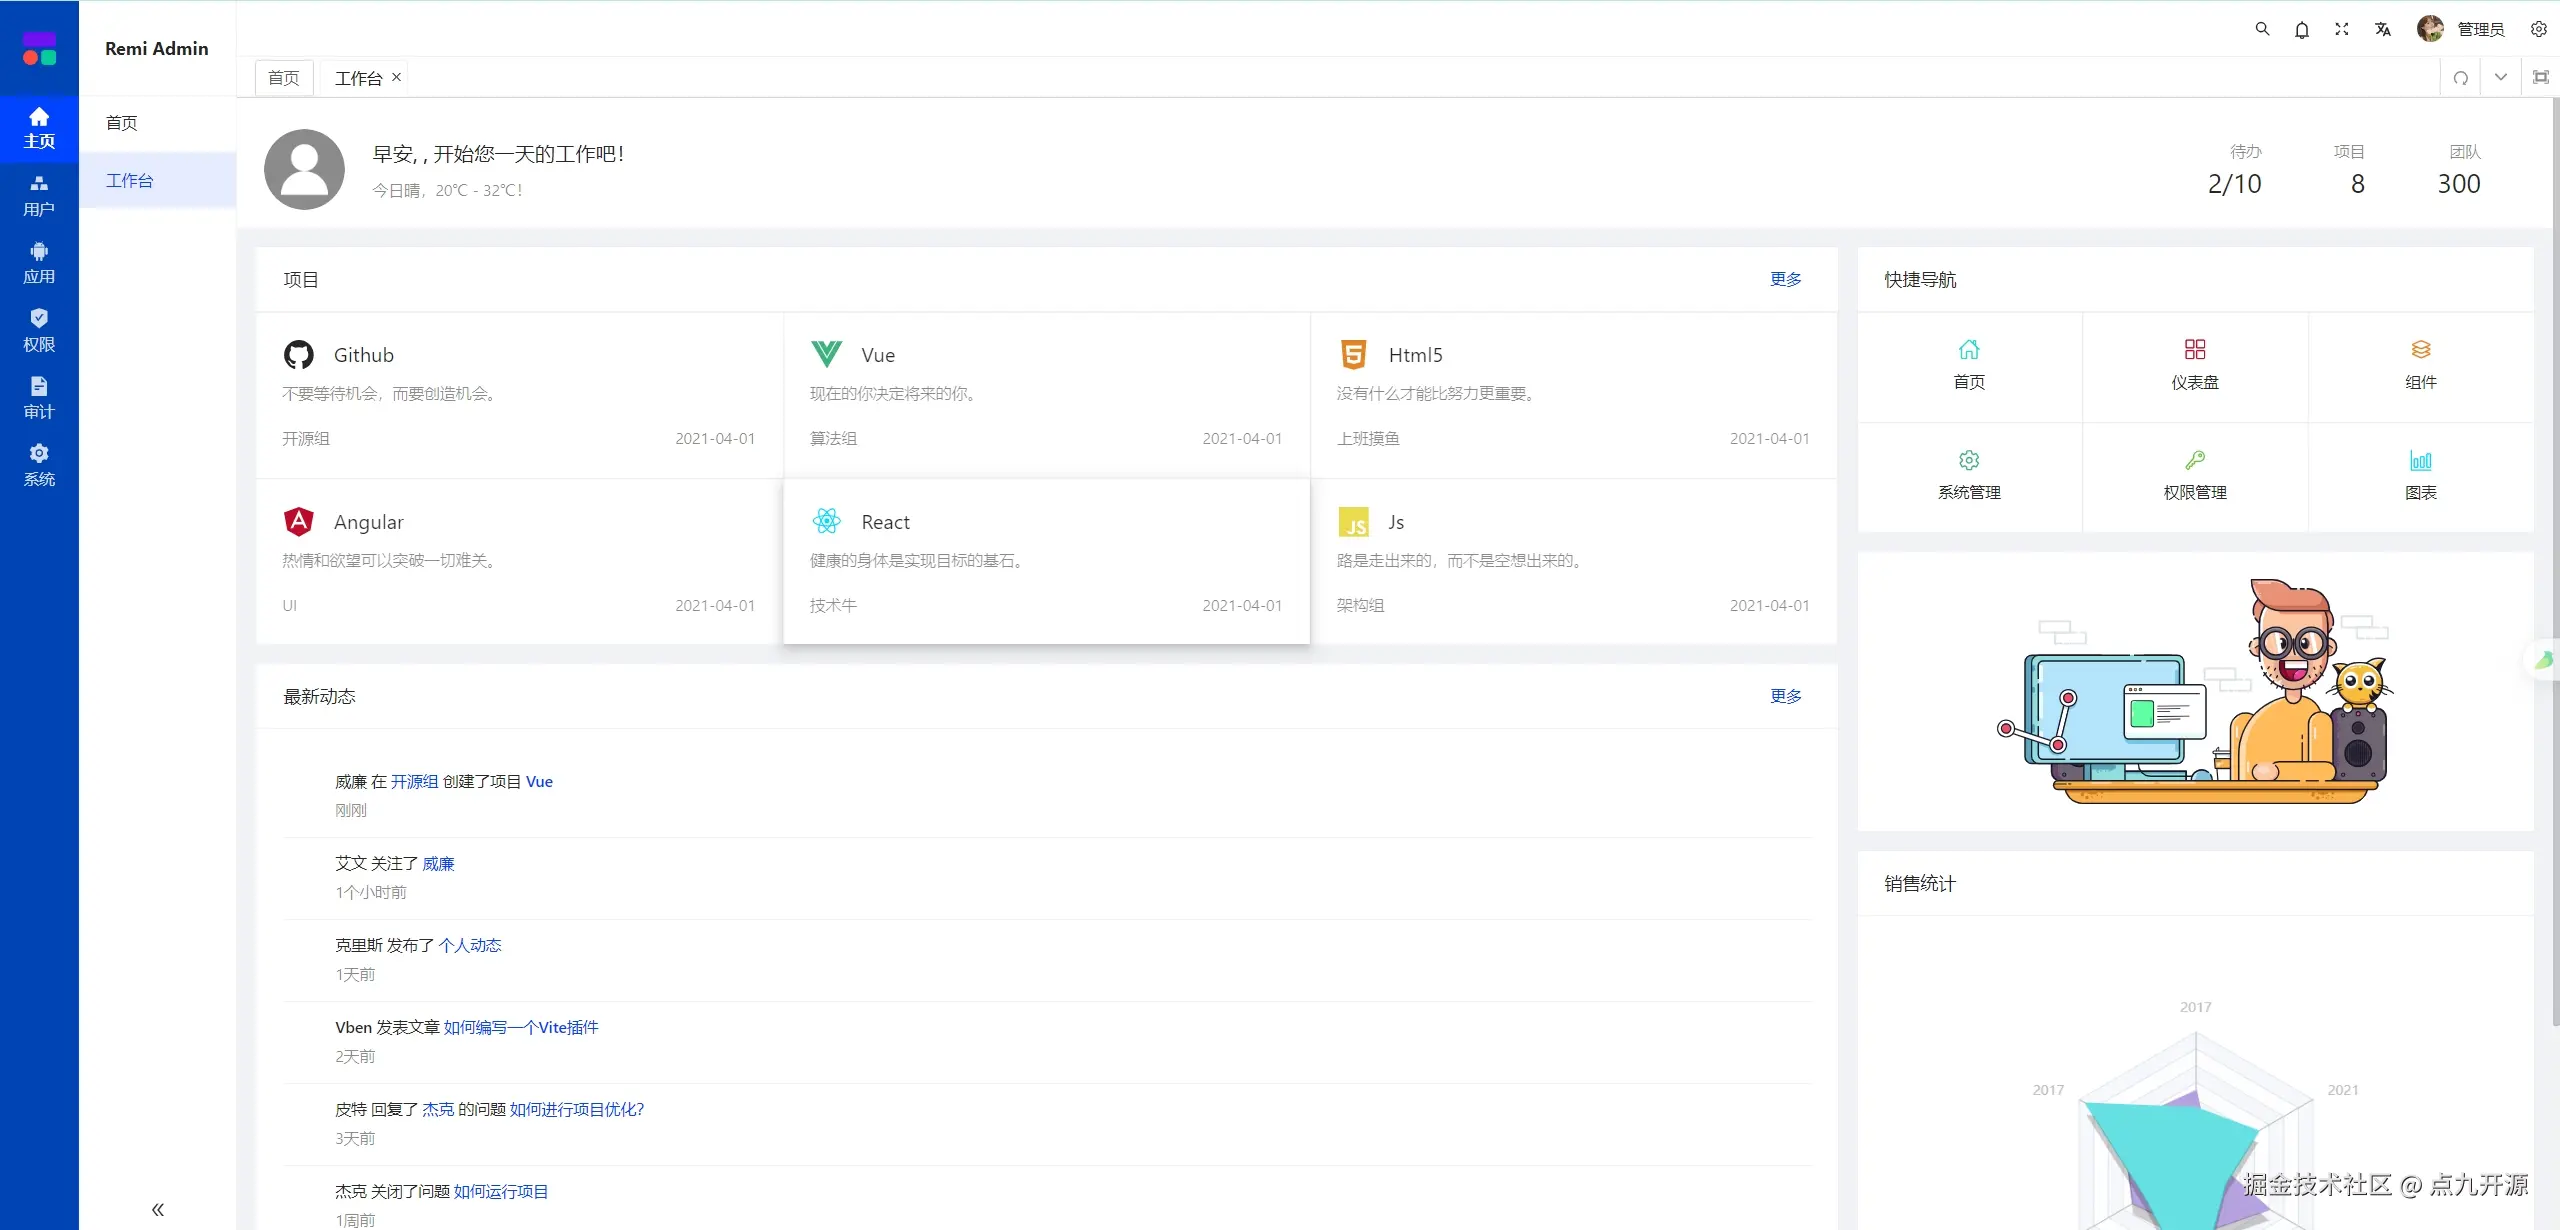
Task: Switch to the 首页 tab
Action: (x=284, y=78)
